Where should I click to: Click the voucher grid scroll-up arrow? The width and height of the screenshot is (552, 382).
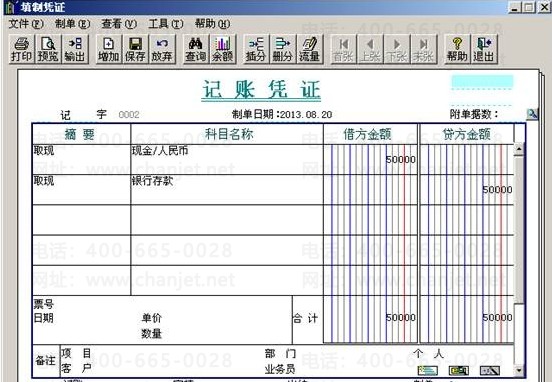click(x=519, y=149)
